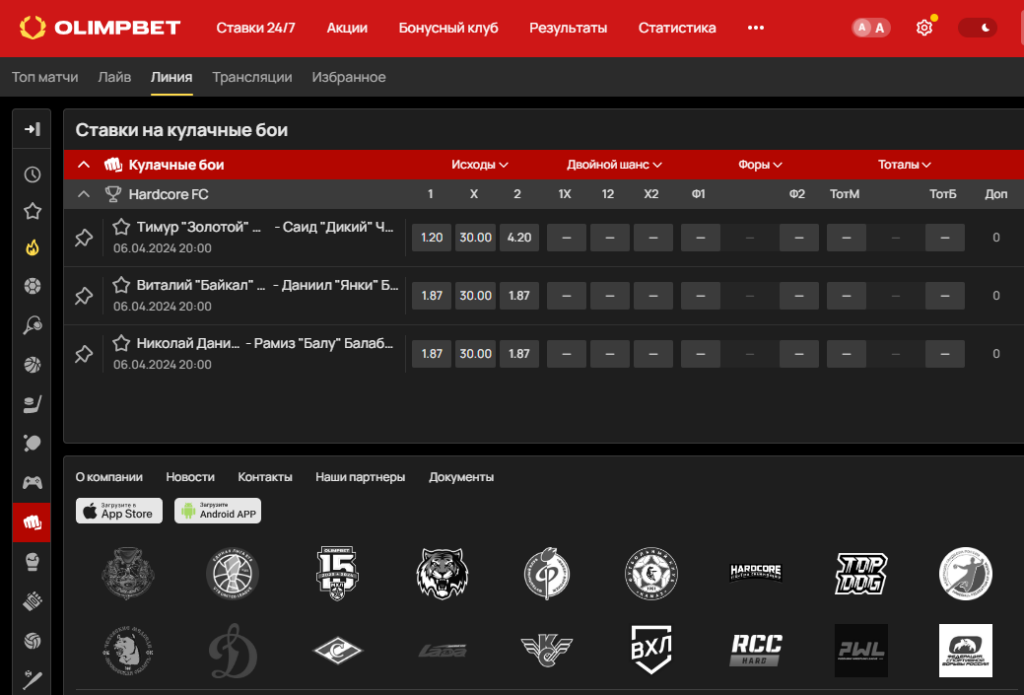Switch to Трансляции tab
The width and height of the screenshot is (1024, 695).
pos(252,77)
